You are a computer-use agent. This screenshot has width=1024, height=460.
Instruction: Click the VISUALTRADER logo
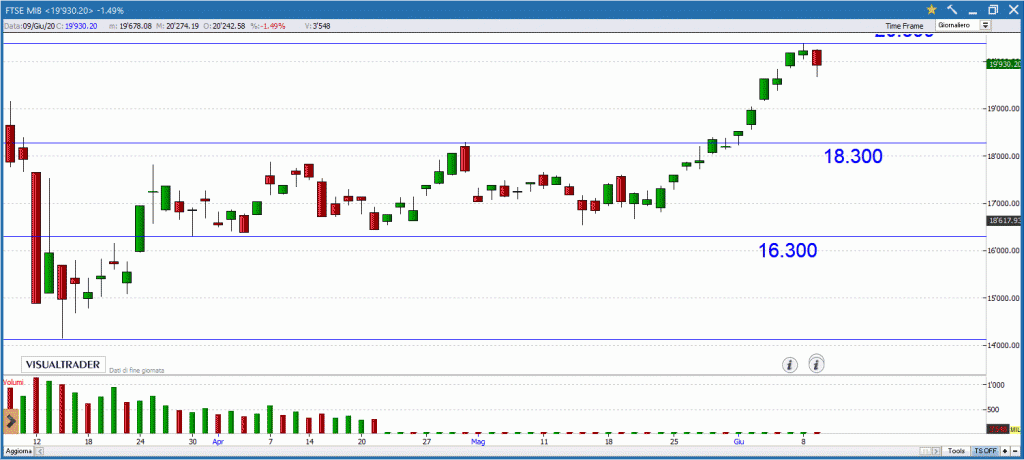click(x=63, y=365)
